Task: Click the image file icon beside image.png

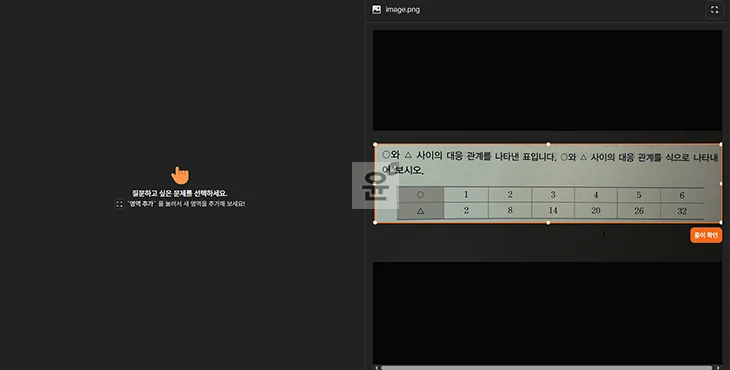Action: (376, 9)
